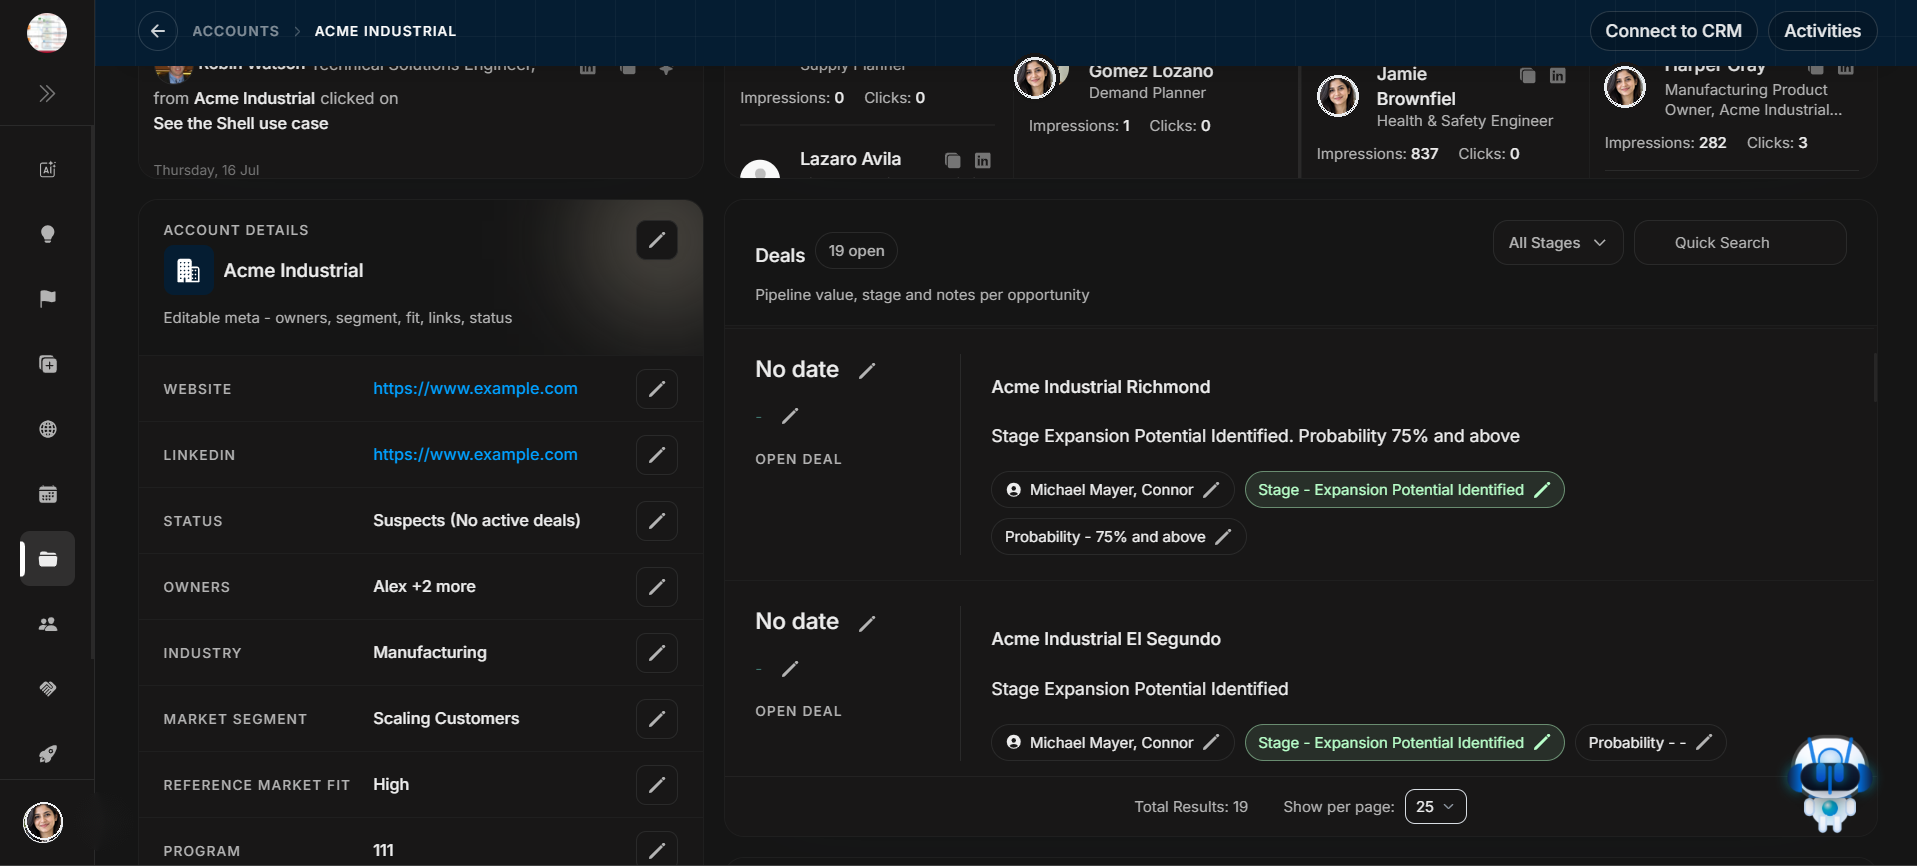This screenshot has width=1917, height=866.
Task: Open the All Stages dropdown
Action: pyautogui.click(x=1557, y=243)
